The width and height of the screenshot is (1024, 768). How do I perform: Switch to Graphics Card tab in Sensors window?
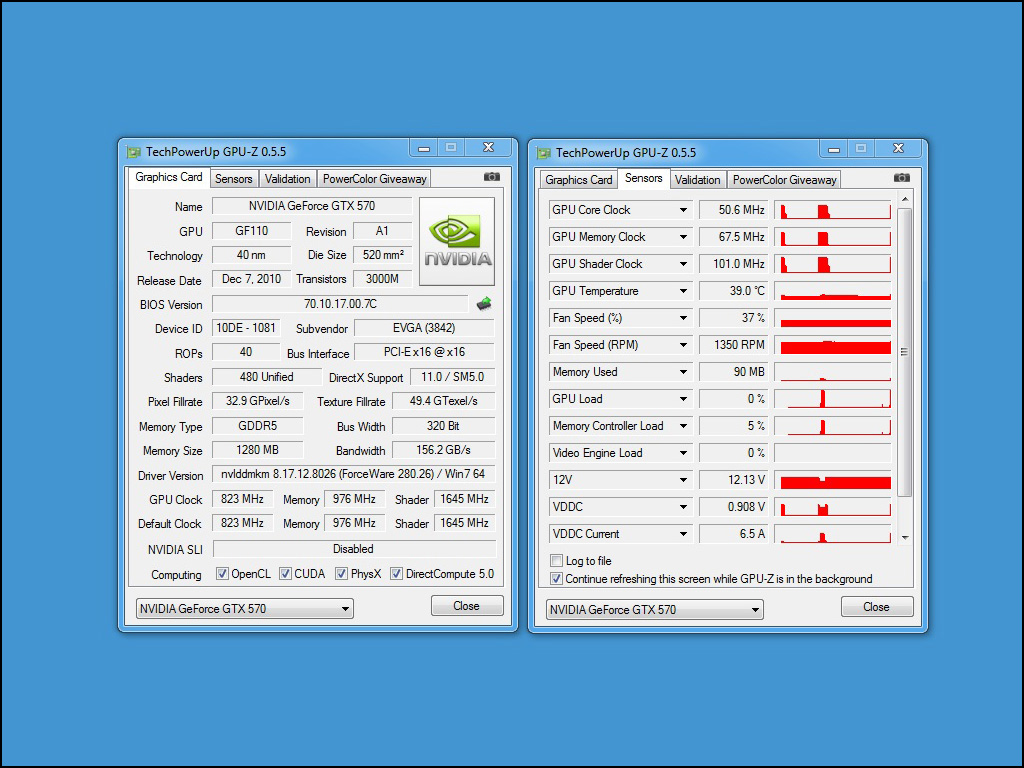579,180
